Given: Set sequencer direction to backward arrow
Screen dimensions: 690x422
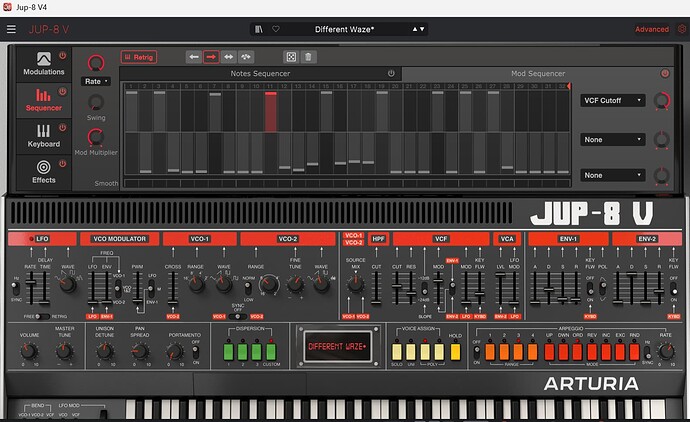Looking at the screenshot, I should (194, 57).
